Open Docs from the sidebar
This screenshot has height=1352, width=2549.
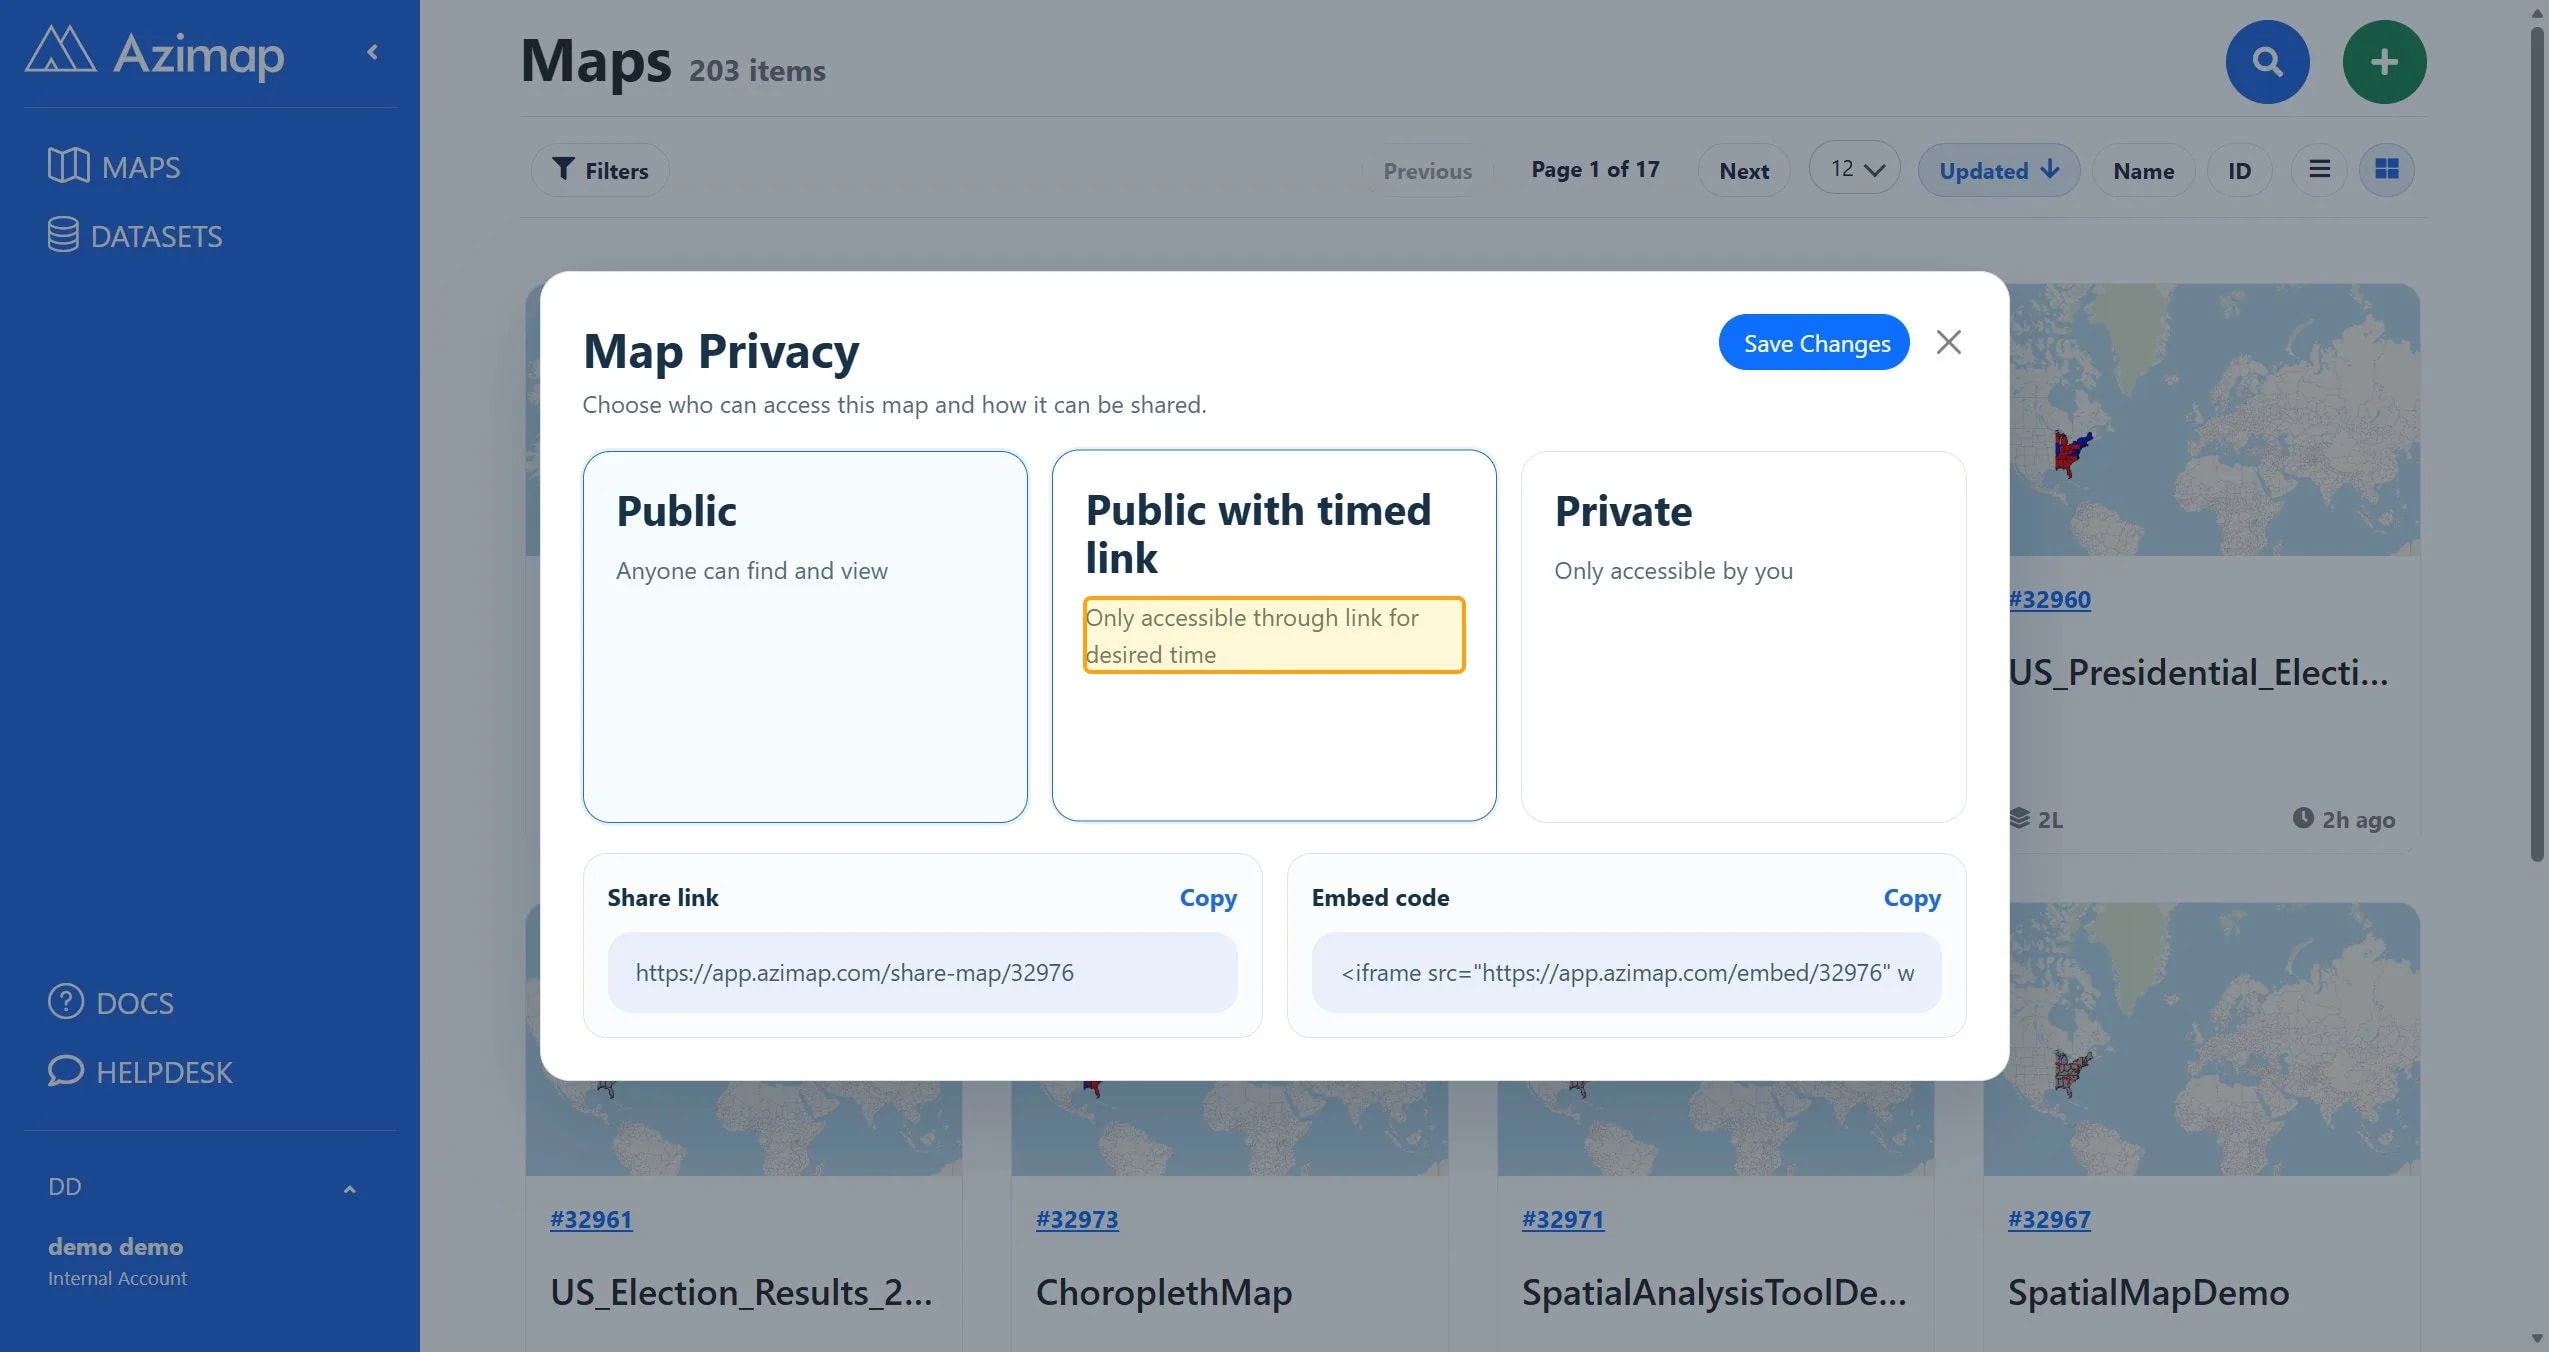tap(111, 1002)
